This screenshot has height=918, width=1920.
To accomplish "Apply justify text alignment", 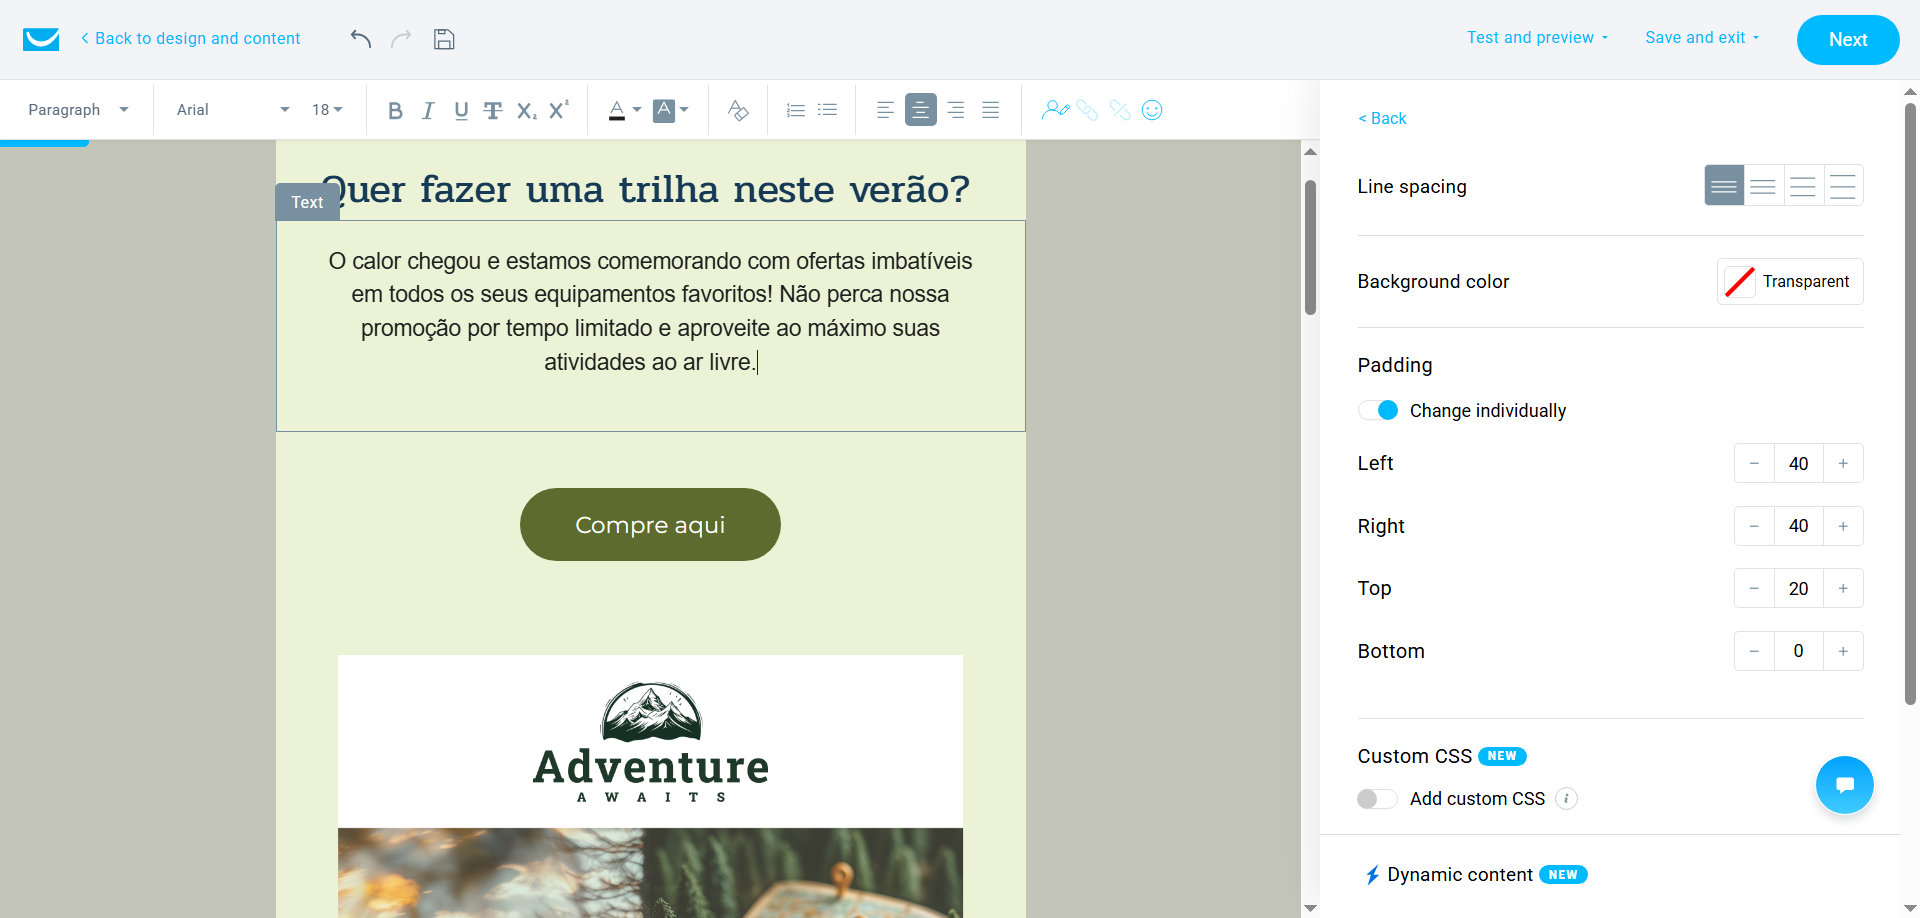I will 990,110.
